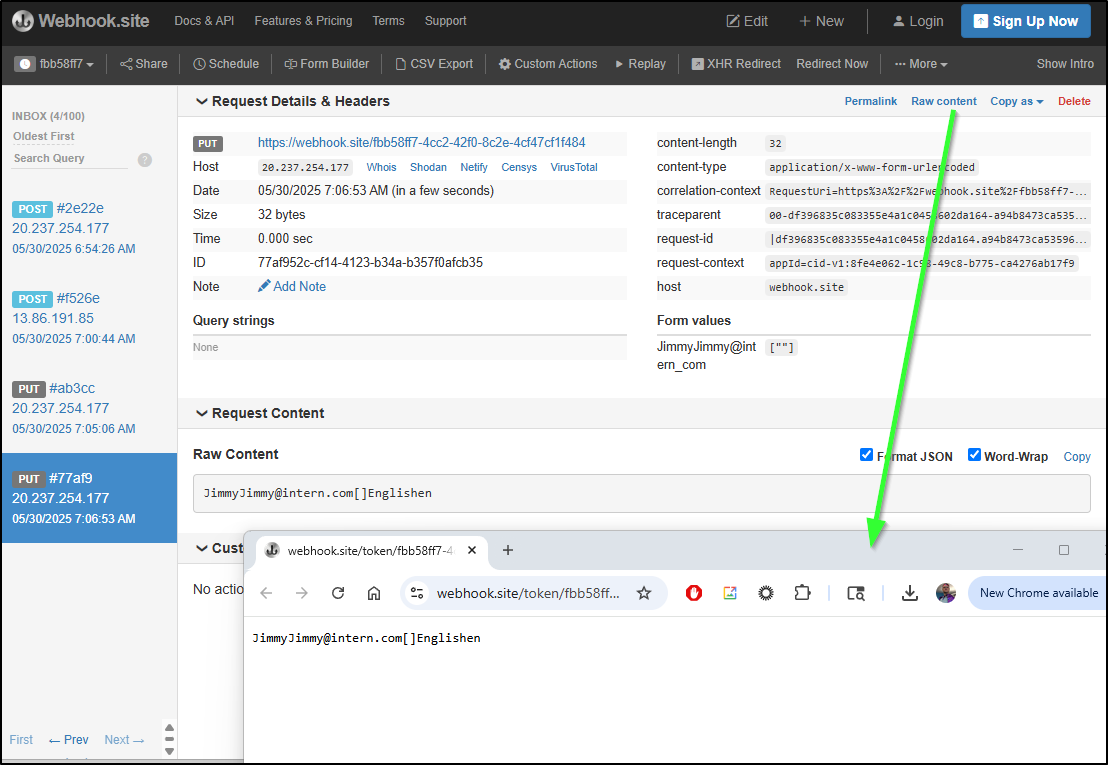Reload the Chrome page
The width and height of the screenshot is (1108, 765).
pos(338,593)
